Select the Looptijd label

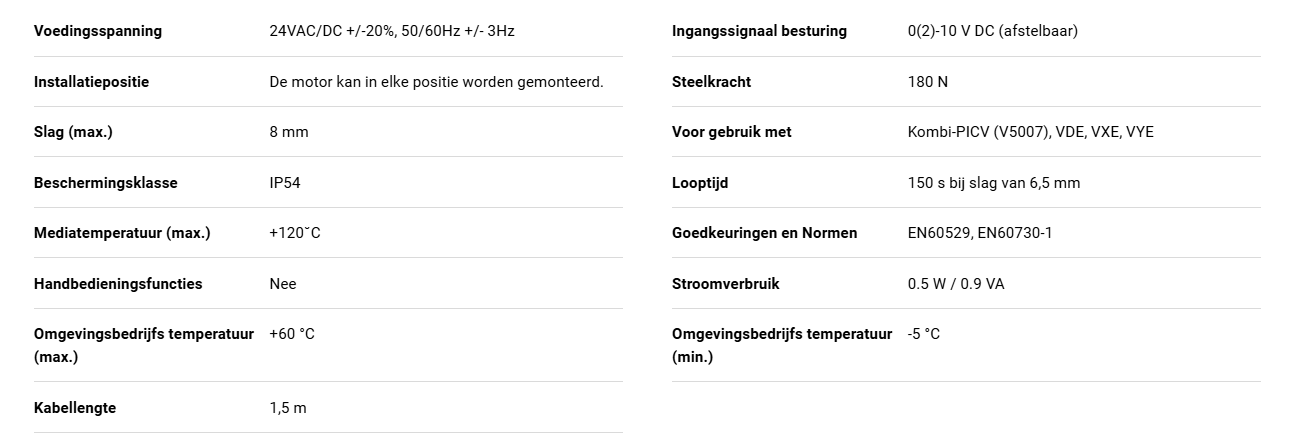click(x=699, y=183)
